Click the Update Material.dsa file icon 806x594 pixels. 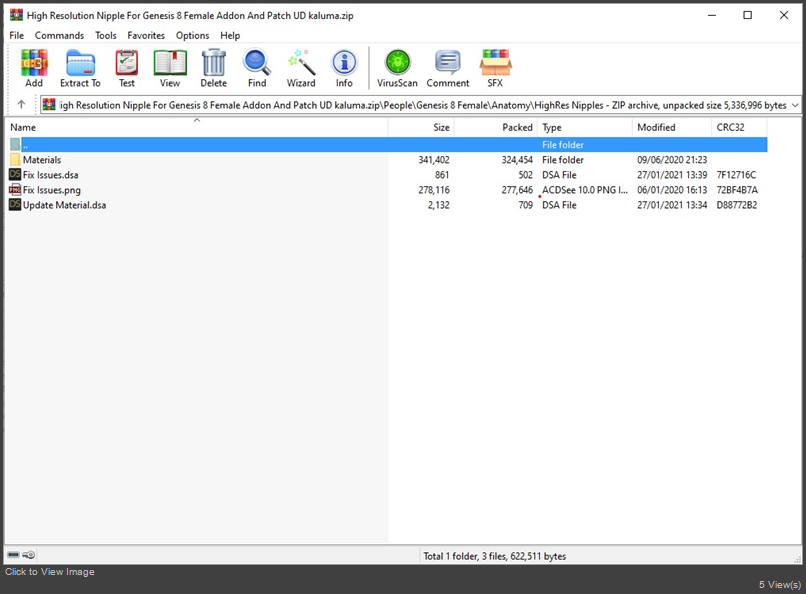[x=15, y=205]
